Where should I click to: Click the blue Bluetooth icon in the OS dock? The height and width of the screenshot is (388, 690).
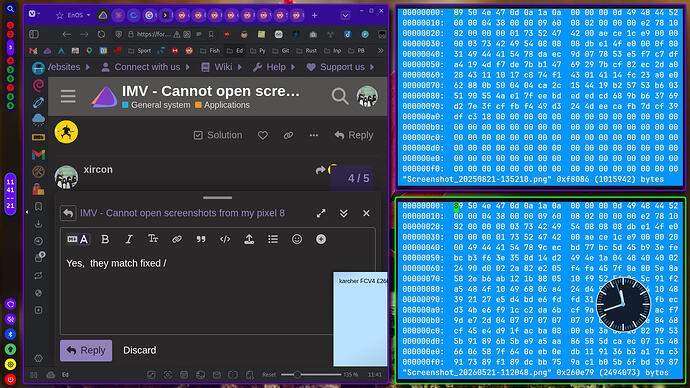(x=11, y=334)
